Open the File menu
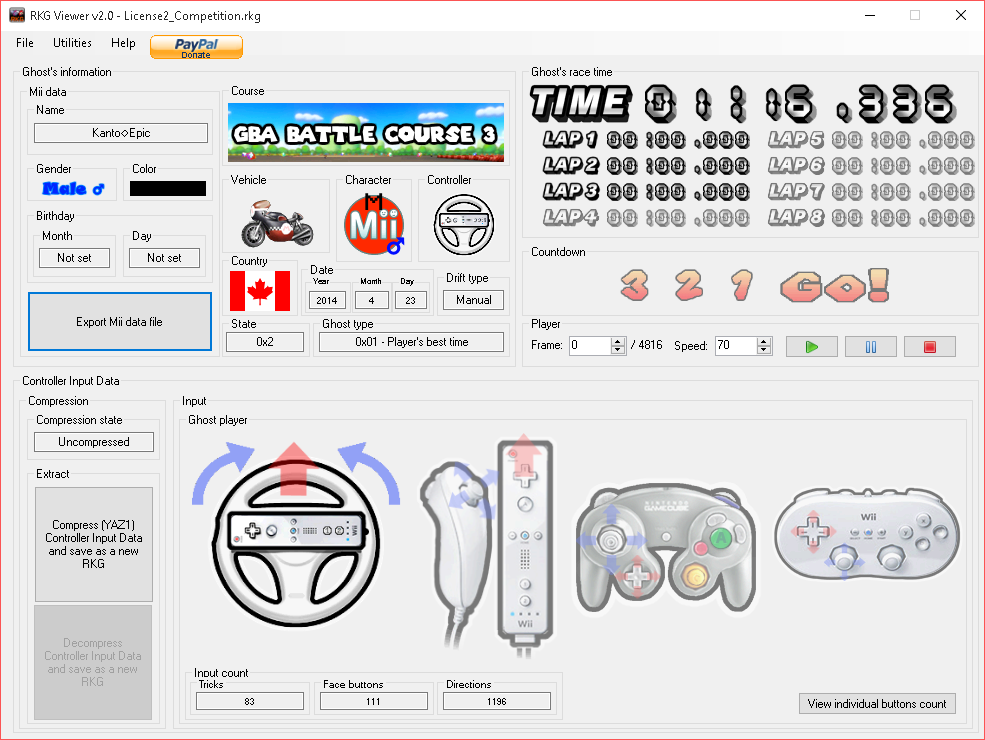 click(x=25, y=43)
